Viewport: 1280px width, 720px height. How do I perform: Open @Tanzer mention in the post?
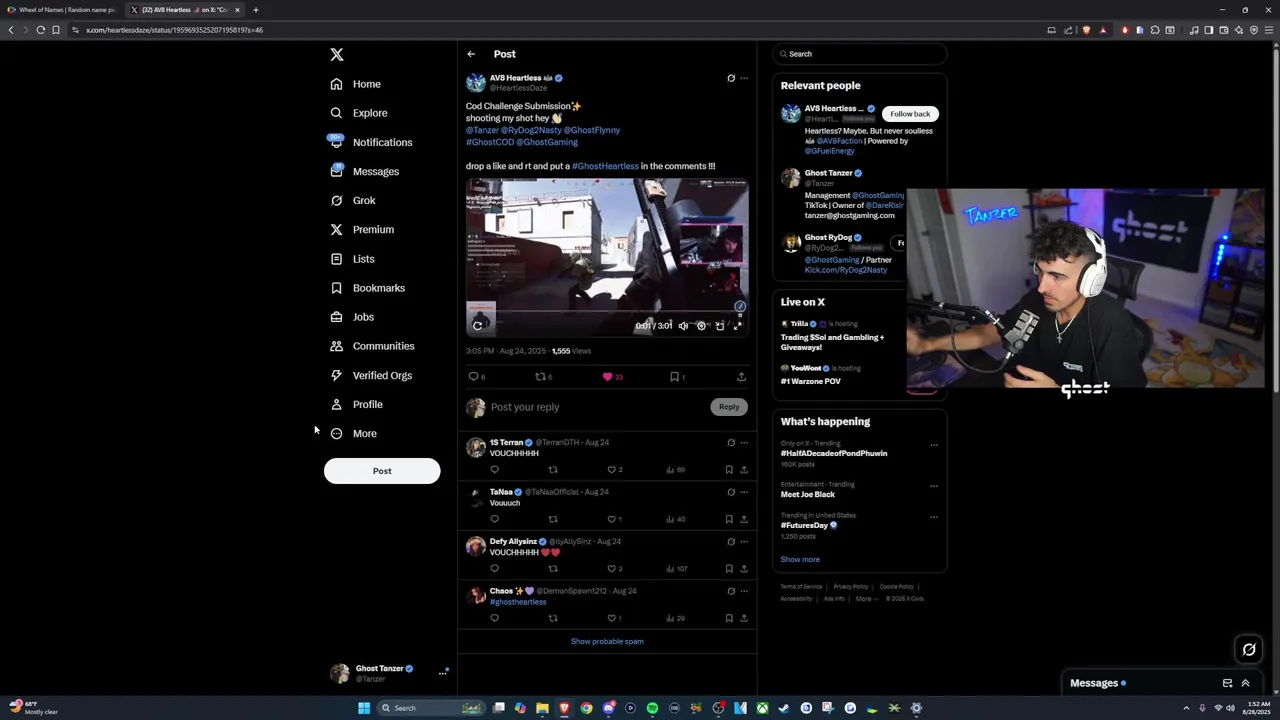(x=482, y=130)
